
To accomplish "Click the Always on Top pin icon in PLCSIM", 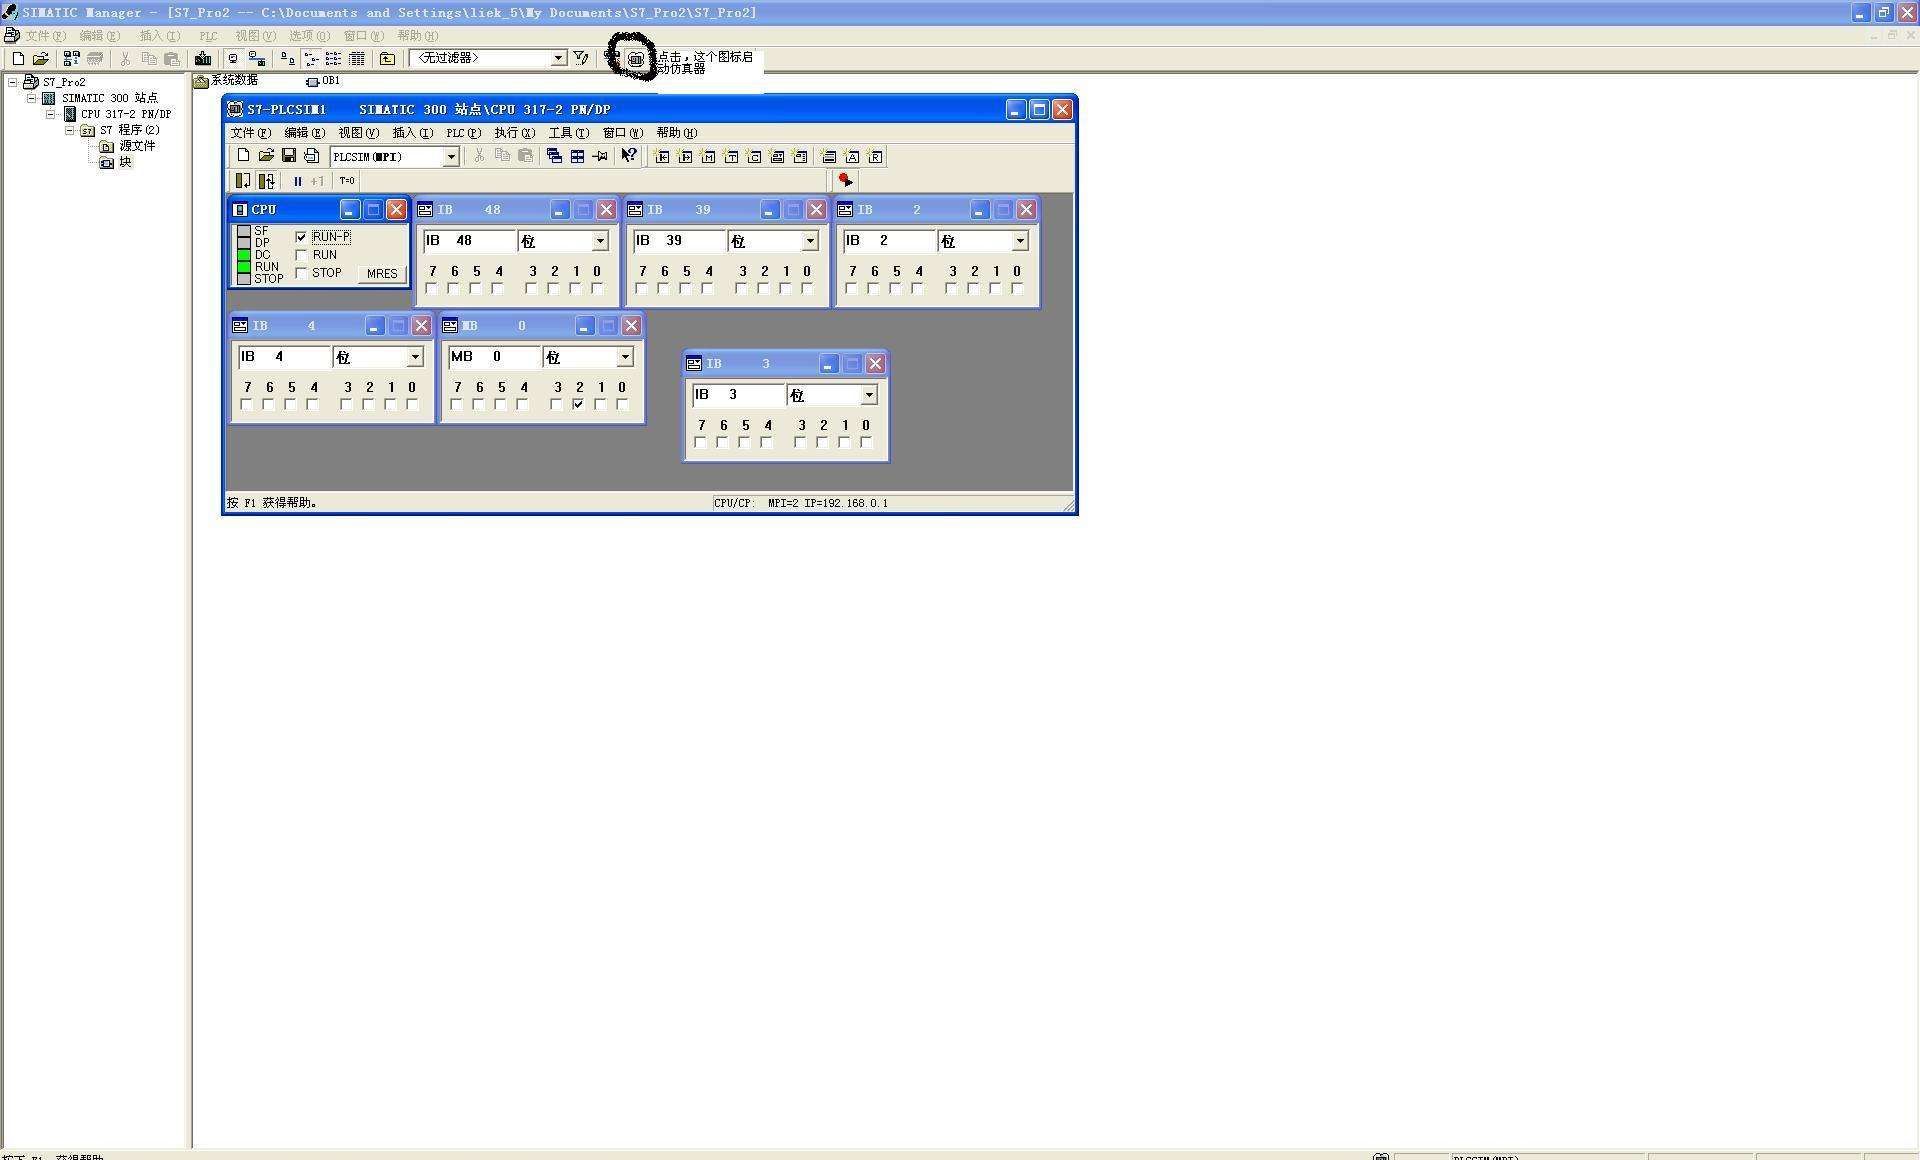I will pyautogui.click(x=600, y=156).
